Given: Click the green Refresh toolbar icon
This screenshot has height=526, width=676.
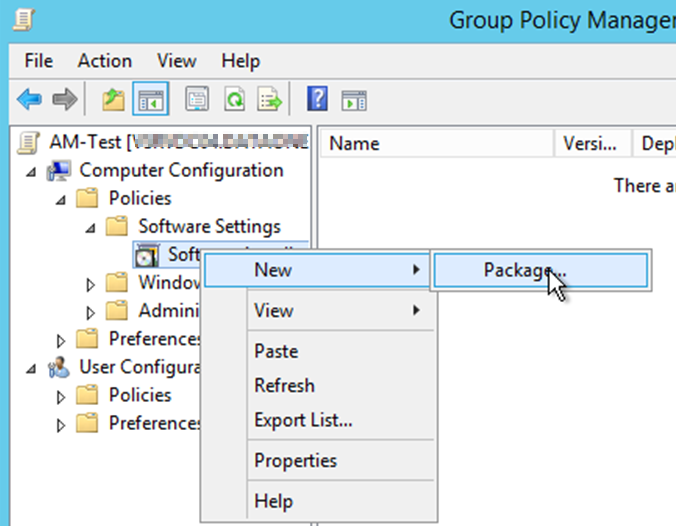Looking at the screenshot, I should (x=234, y=99).
